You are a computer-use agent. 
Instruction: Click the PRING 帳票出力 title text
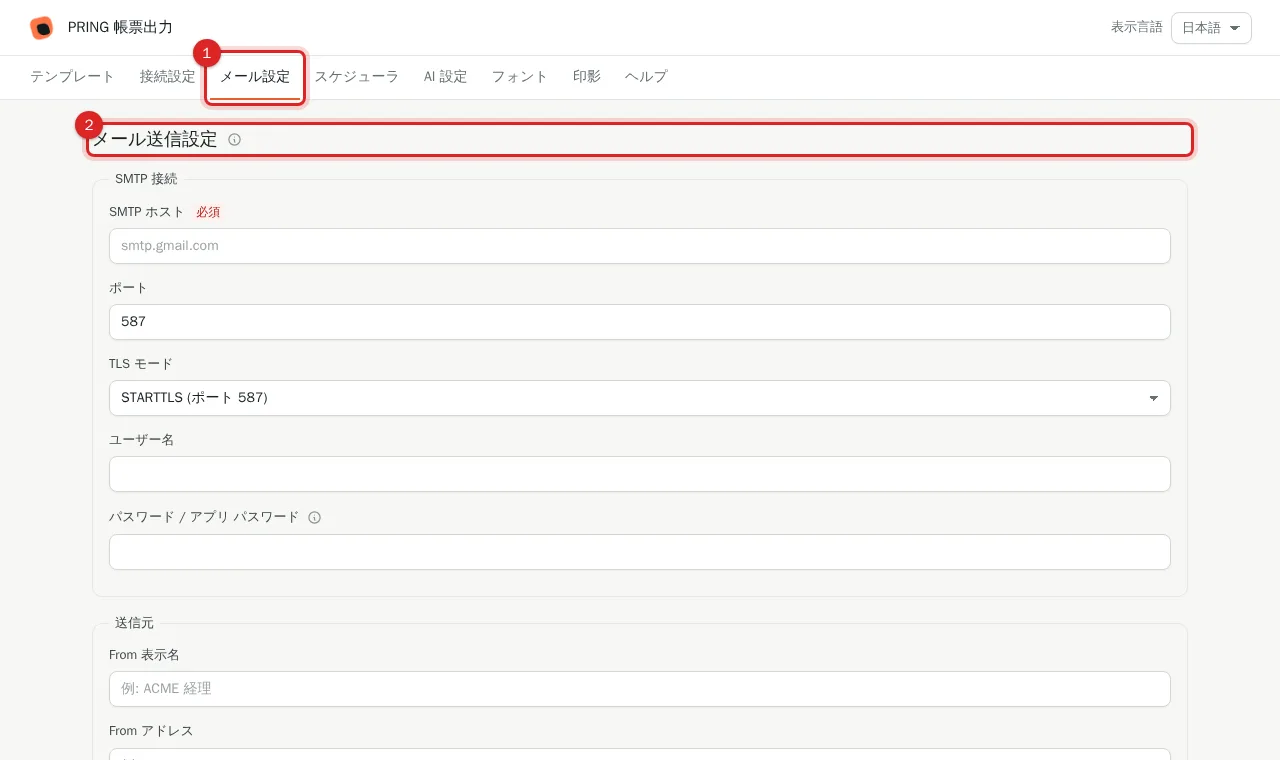[120, 28]
